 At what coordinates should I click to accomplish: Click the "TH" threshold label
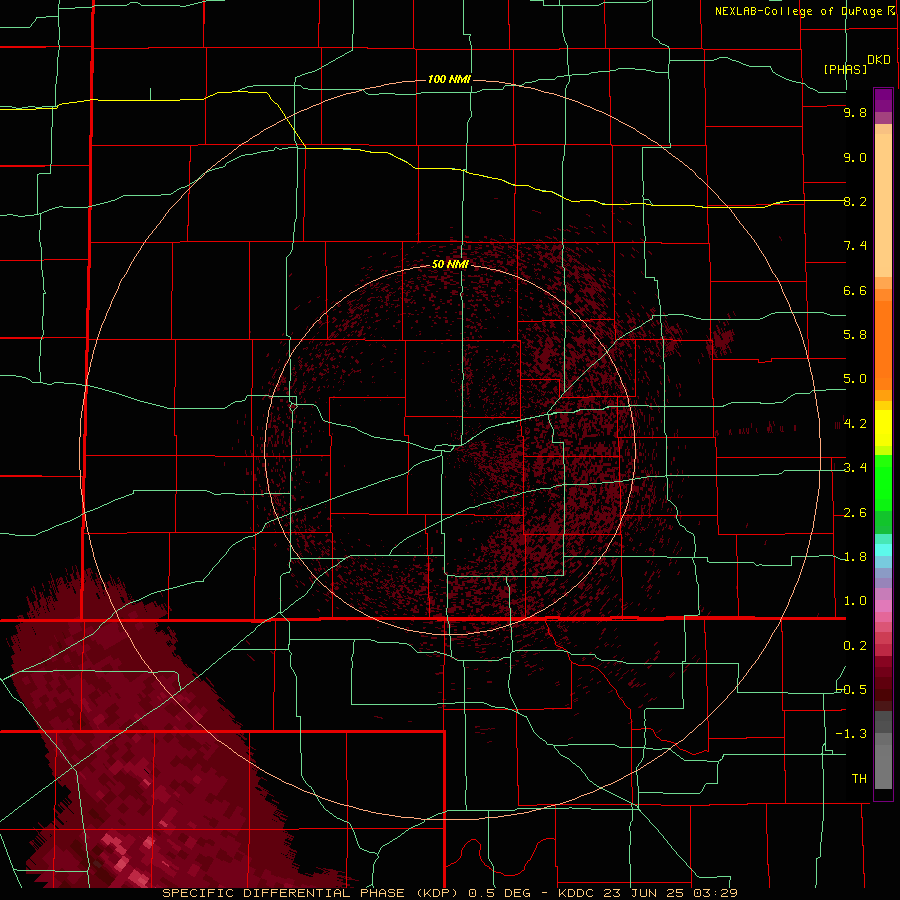859,779
